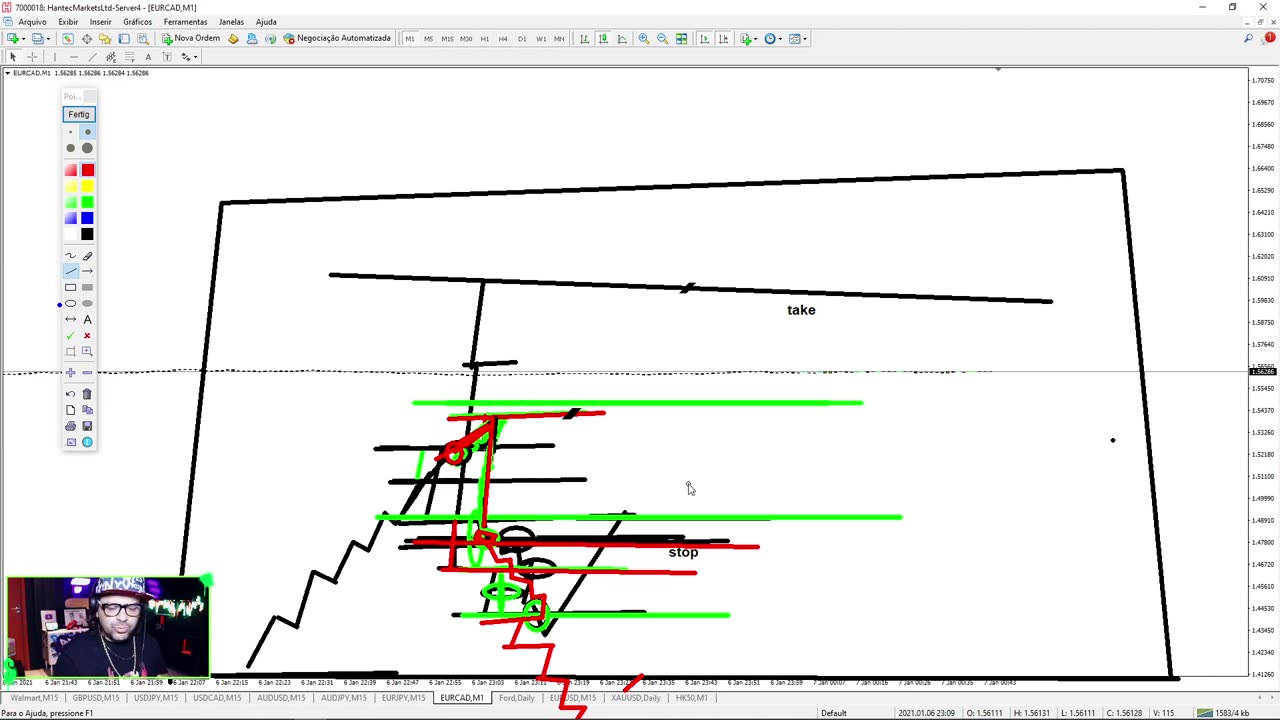
Task: Open the profiles dropdown arrow
Action: point(47,39)
